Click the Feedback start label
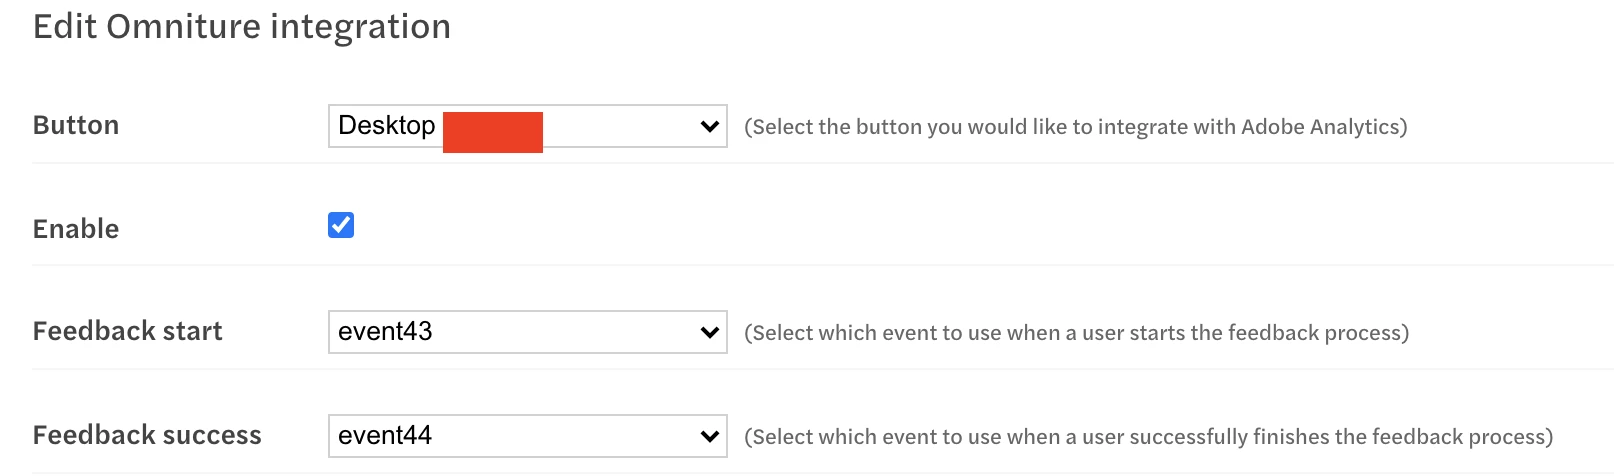The width and height of the screenshot is (1614, 476). pos(127,331)
